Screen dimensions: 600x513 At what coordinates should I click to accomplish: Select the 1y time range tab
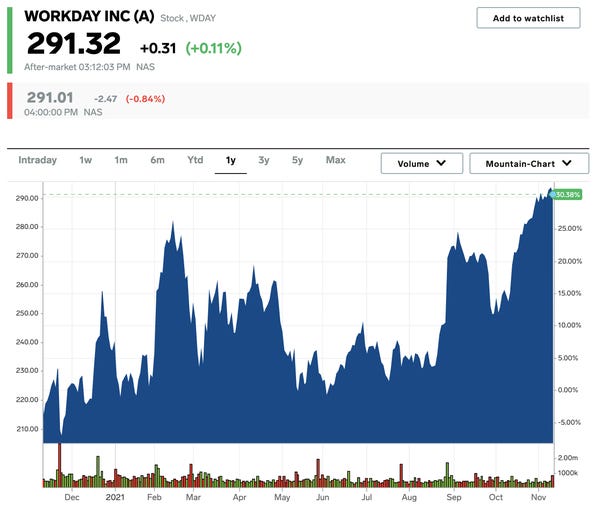(230, 160)
